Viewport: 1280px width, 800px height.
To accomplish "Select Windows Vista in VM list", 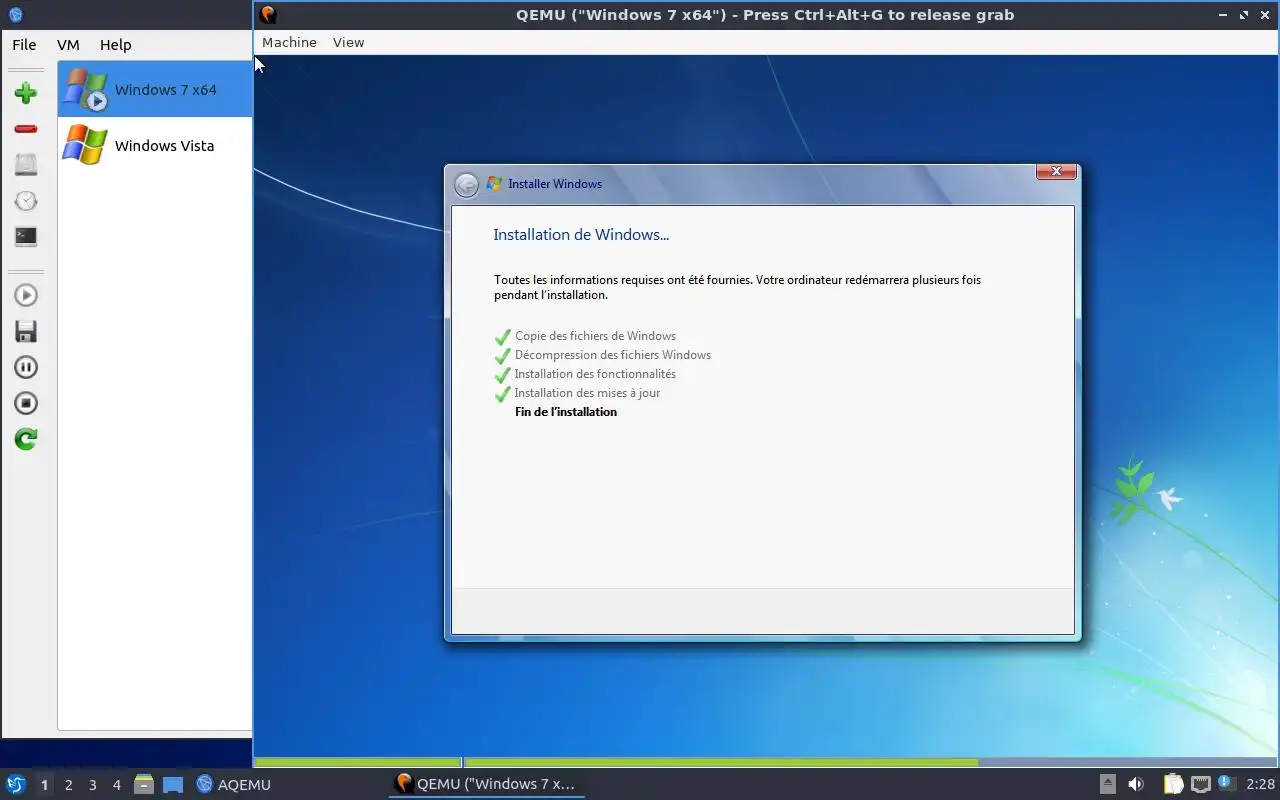I will pos(155,145).
